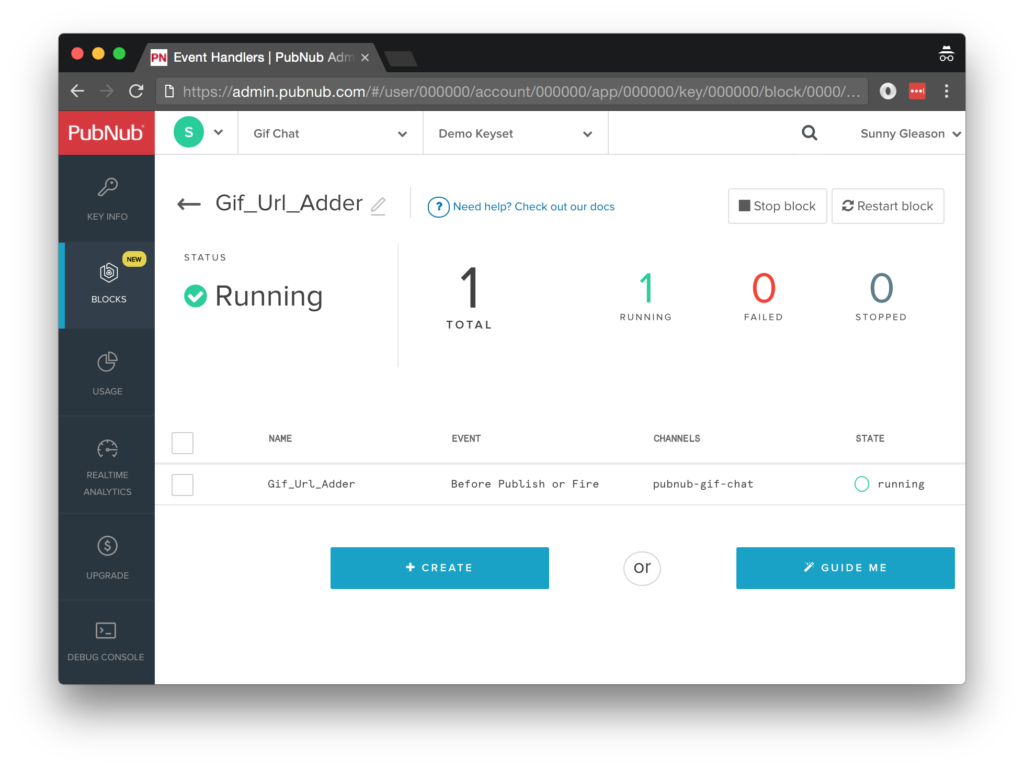Screen dimensions: 1024x768
Task: Click the Stop block button
Action: (777, 206)
